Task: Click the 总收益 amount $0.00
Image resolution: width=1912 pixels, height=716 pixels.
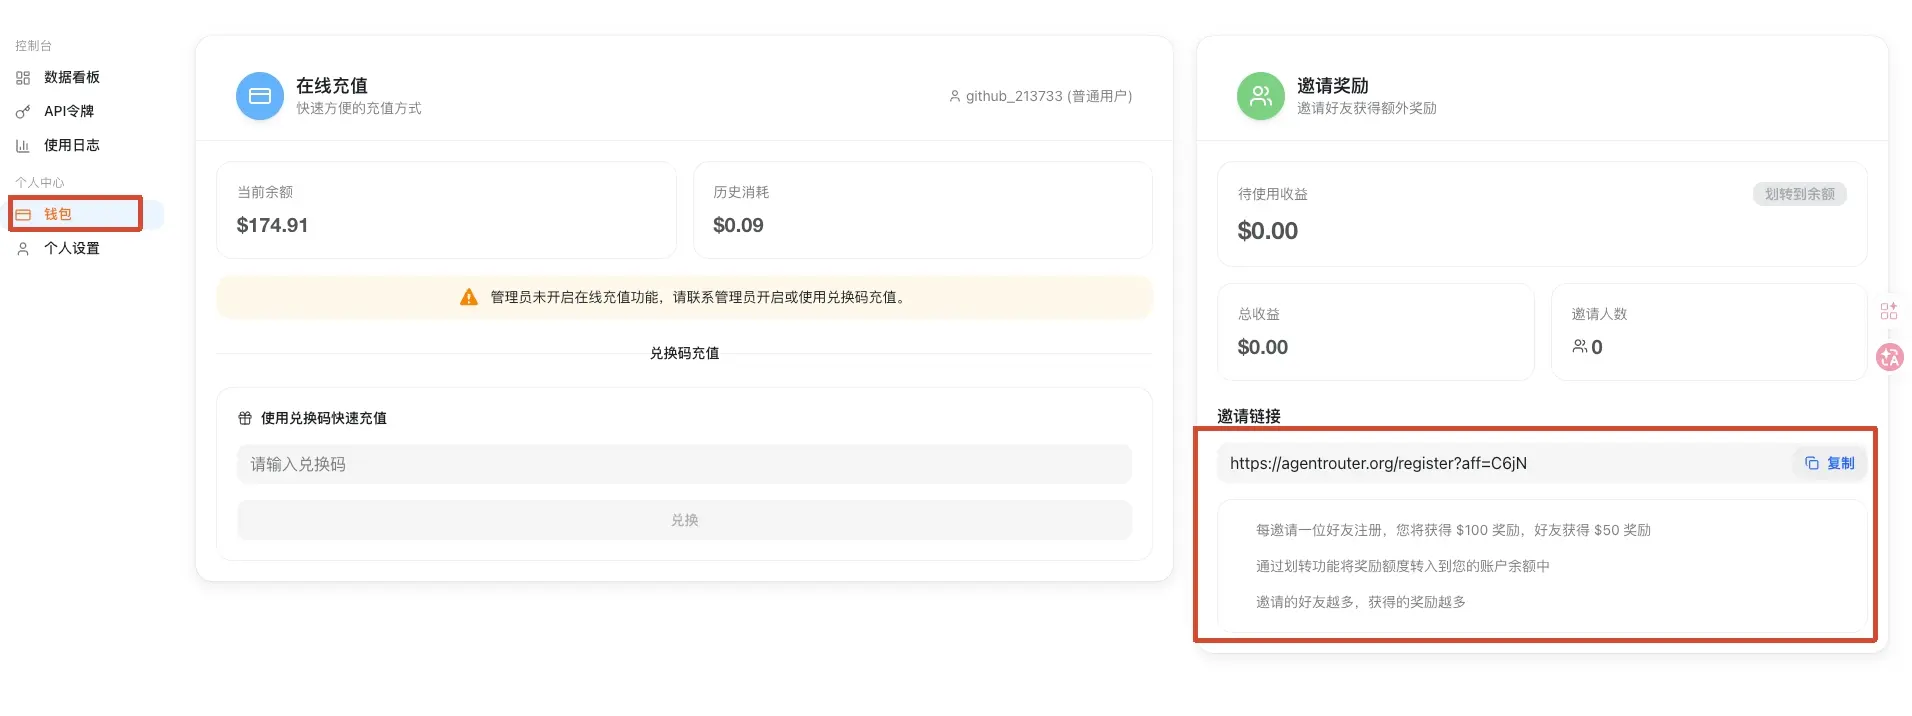Action: (1263, 347)
